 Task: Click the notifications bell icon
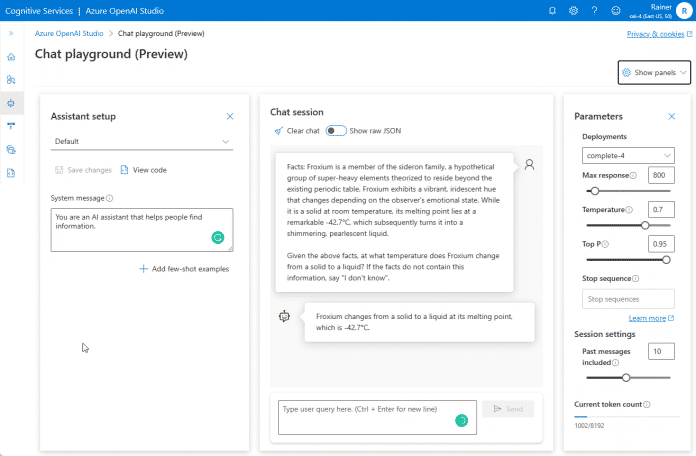[x=552, y=11]
